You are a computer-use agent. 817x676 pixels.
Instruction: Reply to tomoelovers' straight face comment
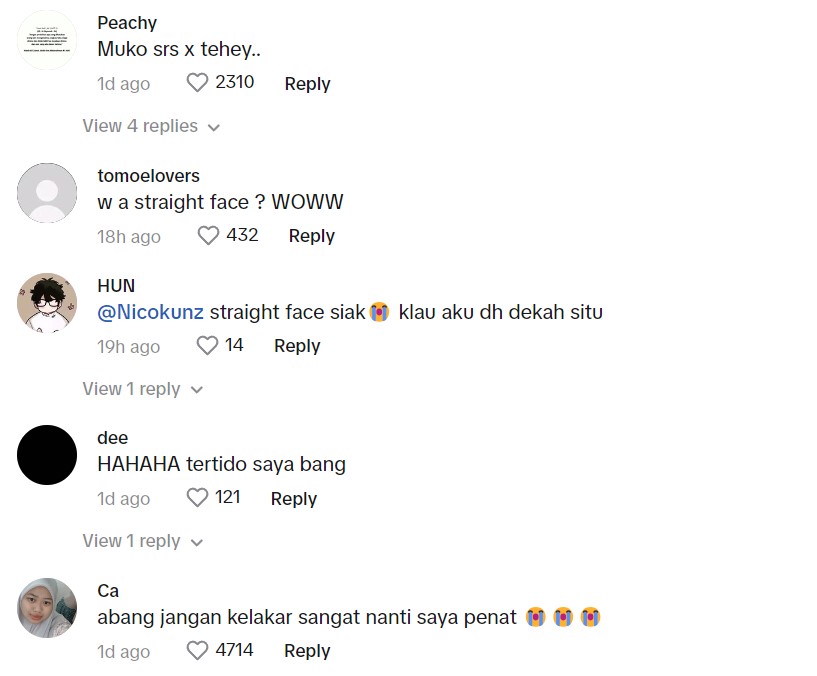[311, 236]
